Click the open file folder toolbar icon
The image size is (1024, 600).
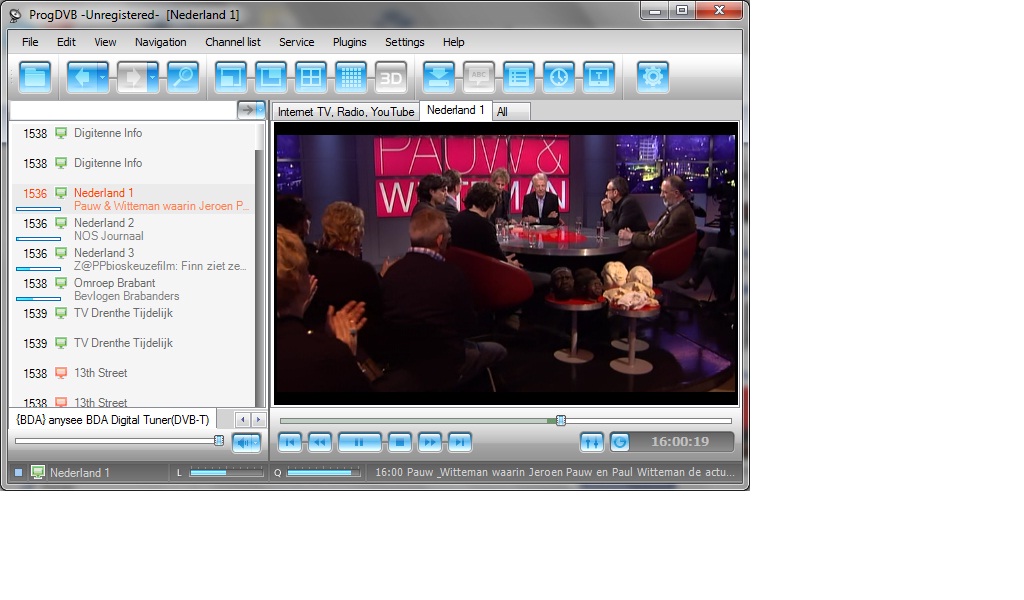click(36, 77)
